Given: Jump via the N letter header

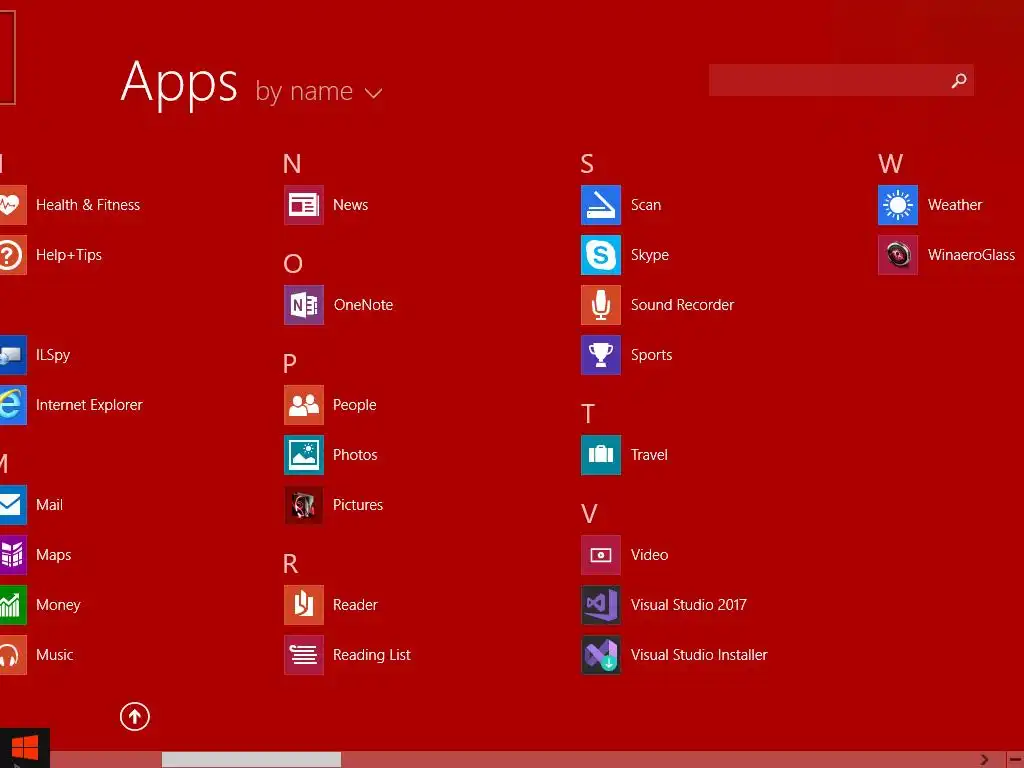Looking at the screenshot, I should [292, 164].
